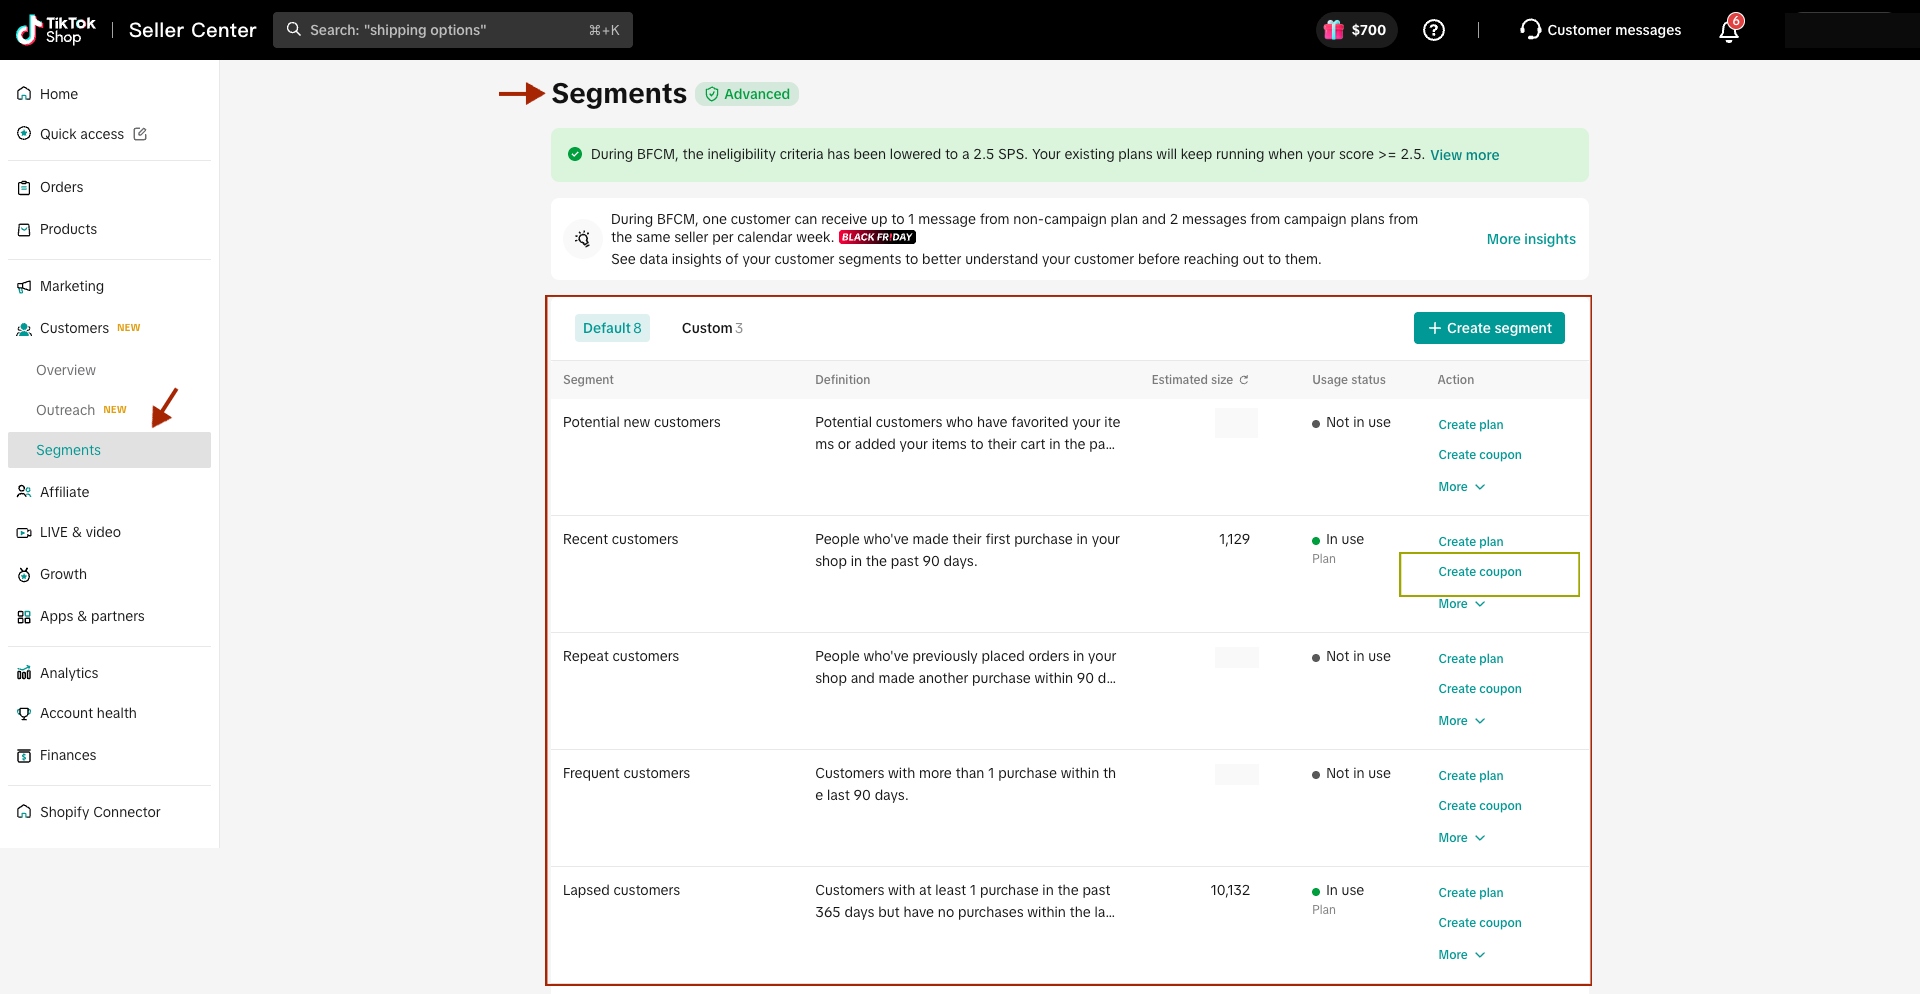Image resolution: width=1920 pixels, height=994 pixels.
Task: Select the Default segments tab
Action: point(611,328)
